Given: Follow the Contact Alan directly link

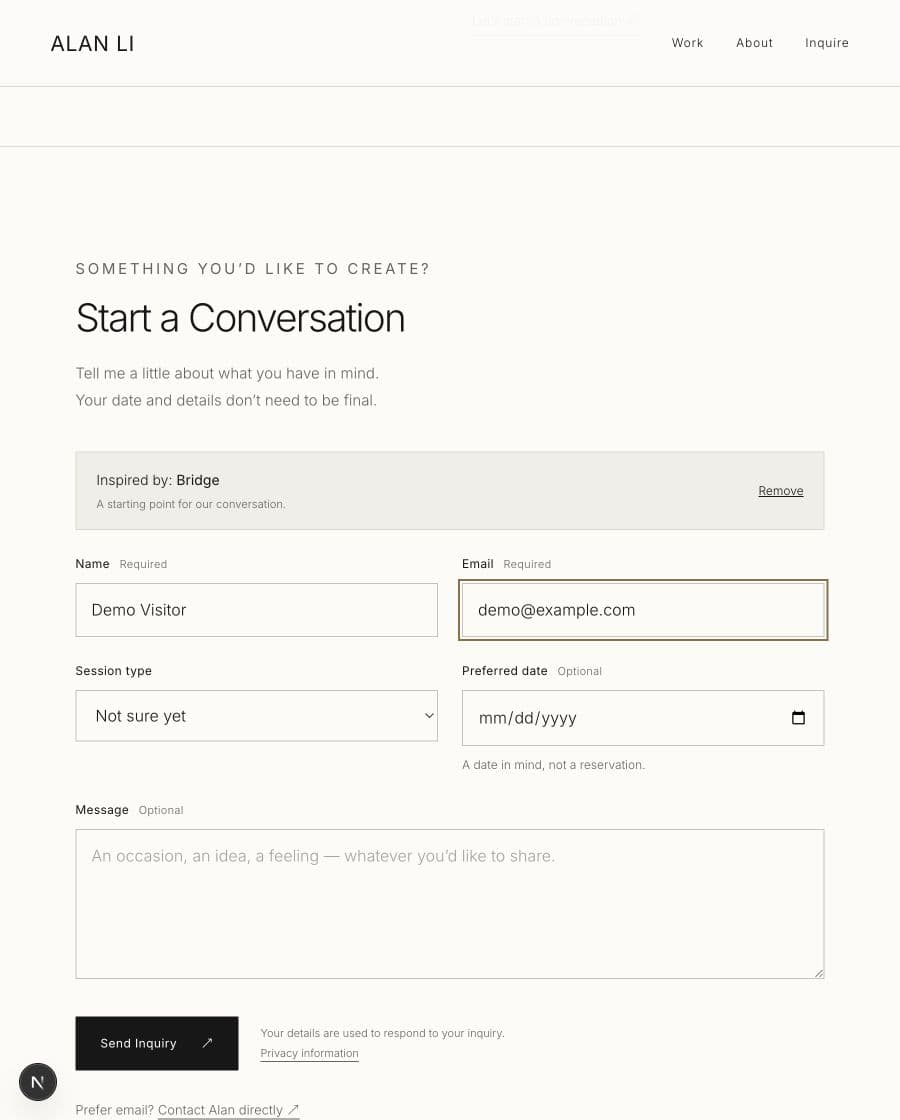Looking at the screenshot, I should point(228,1110).
